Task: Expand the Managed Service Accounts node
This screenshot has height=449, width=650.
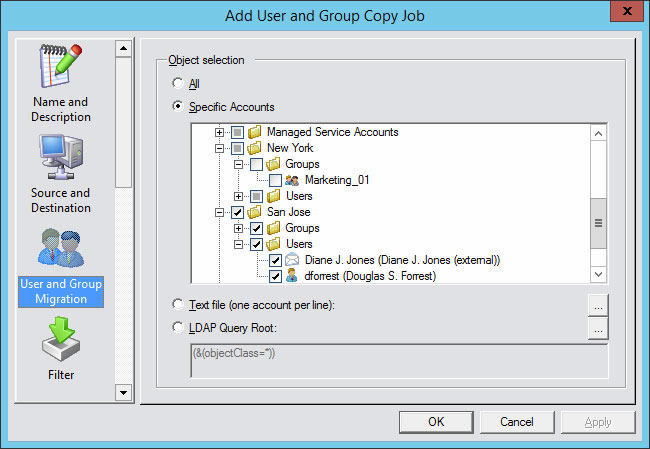Action: click(x=219, y=132)
